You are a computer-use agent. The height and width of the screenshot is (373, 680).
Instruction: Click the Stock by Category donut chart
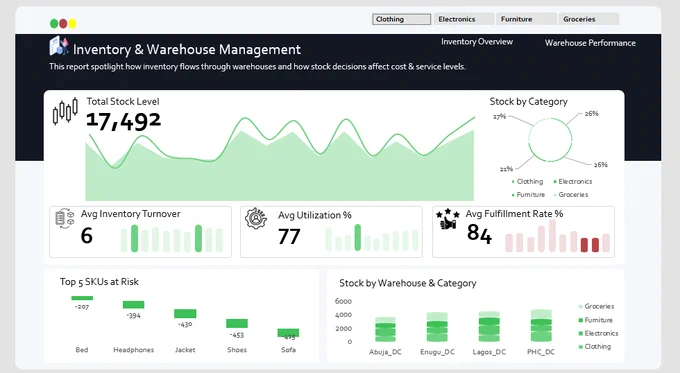pos(550,140)
